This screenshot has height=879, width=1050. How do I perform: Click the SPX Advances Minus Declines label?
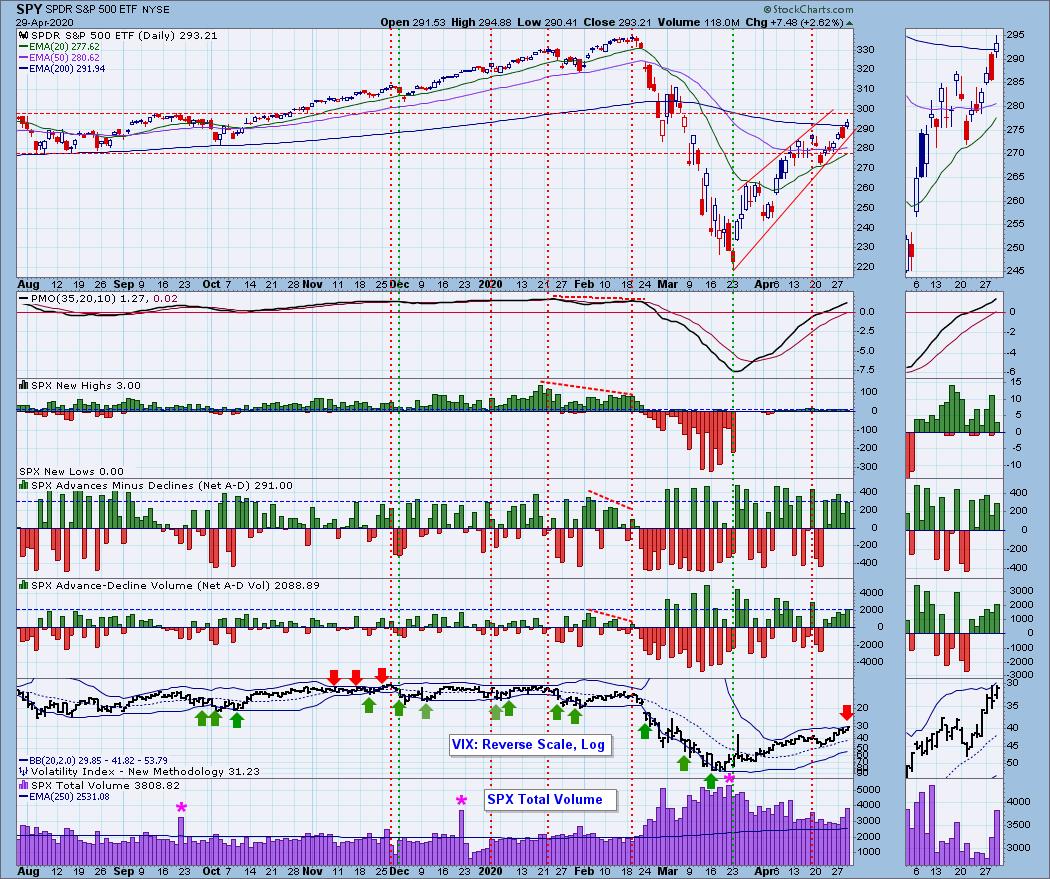(156, 485)
